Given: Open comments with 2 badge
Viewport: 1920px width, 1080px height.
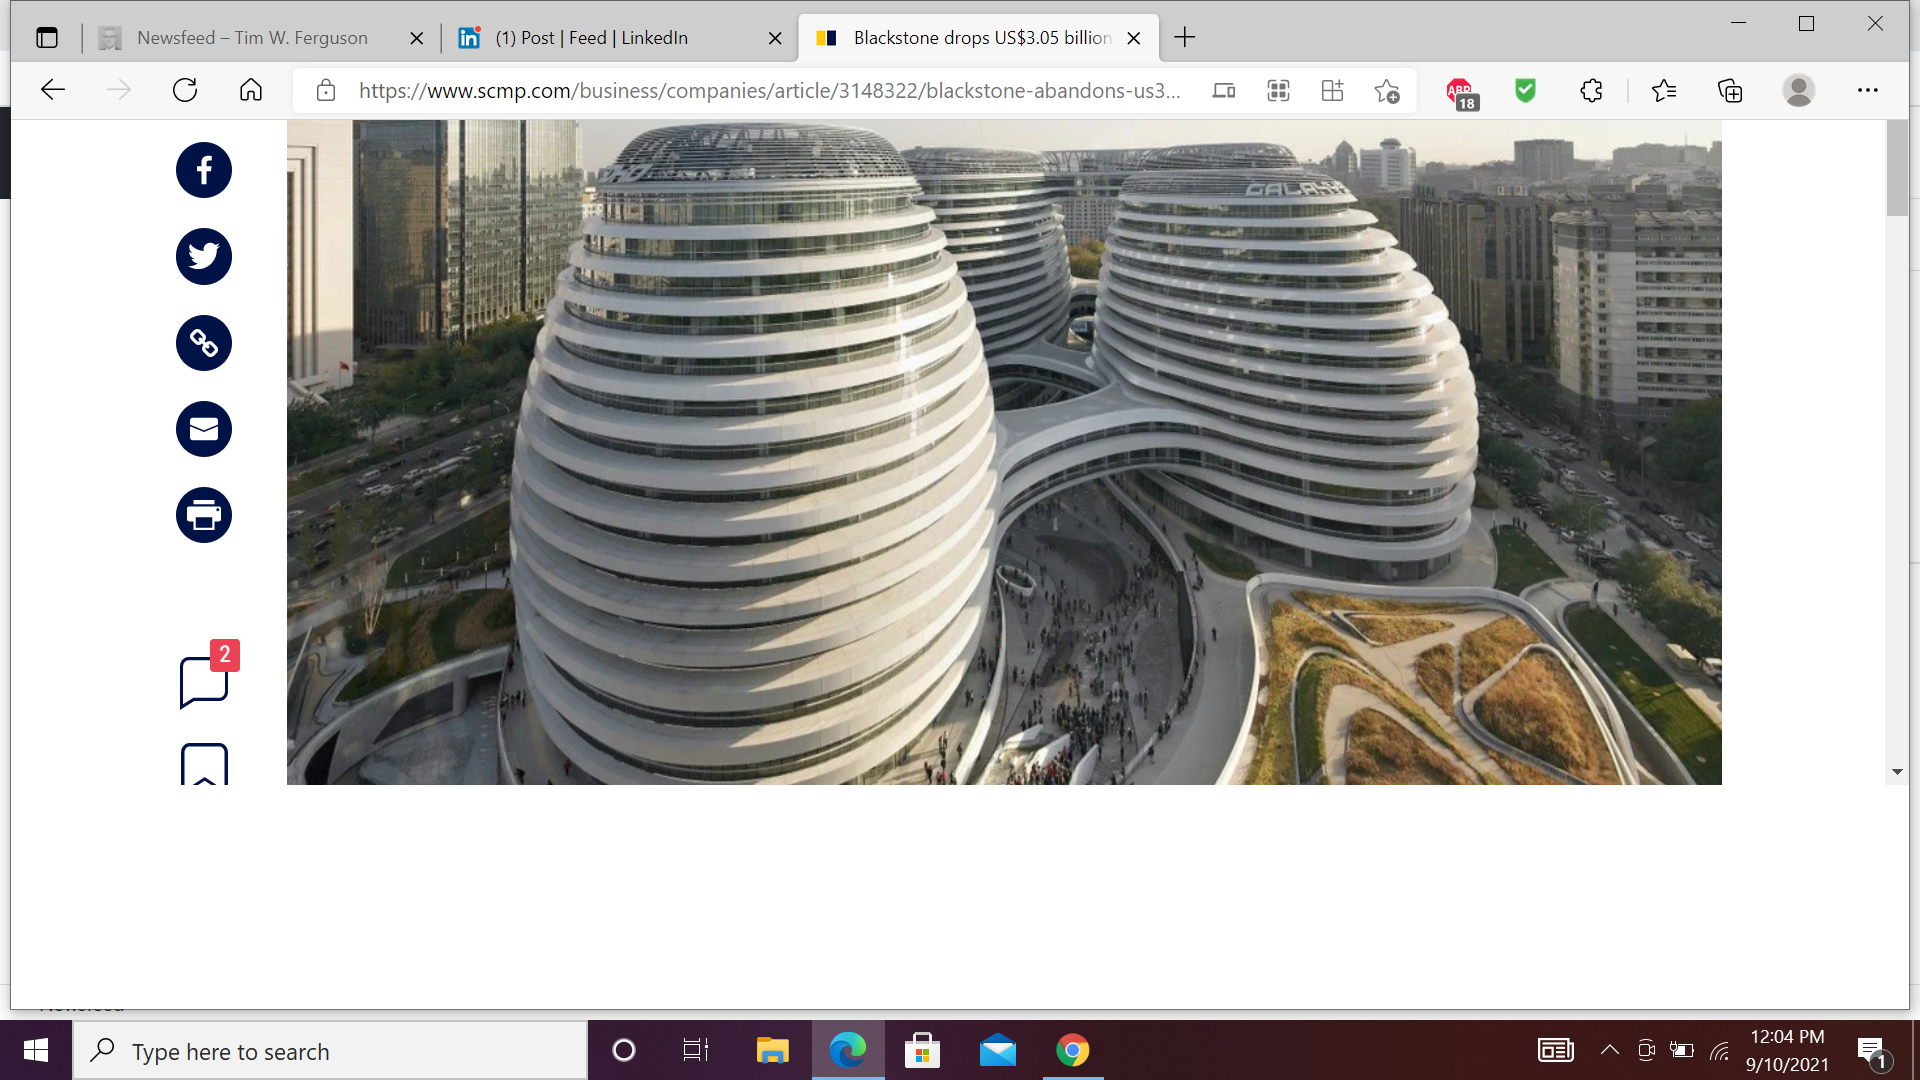Looking at the screenshot, I should [x=204, y=681].
